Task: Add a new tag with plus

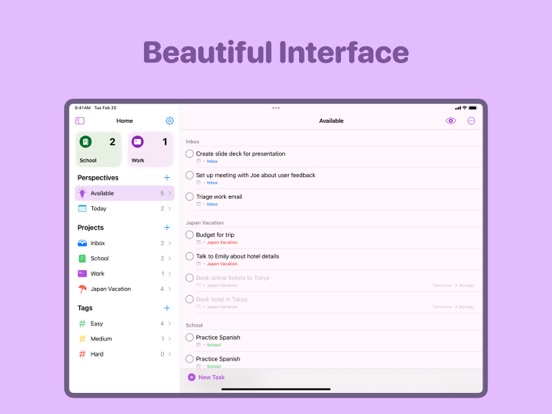Action: coord(167,308)
